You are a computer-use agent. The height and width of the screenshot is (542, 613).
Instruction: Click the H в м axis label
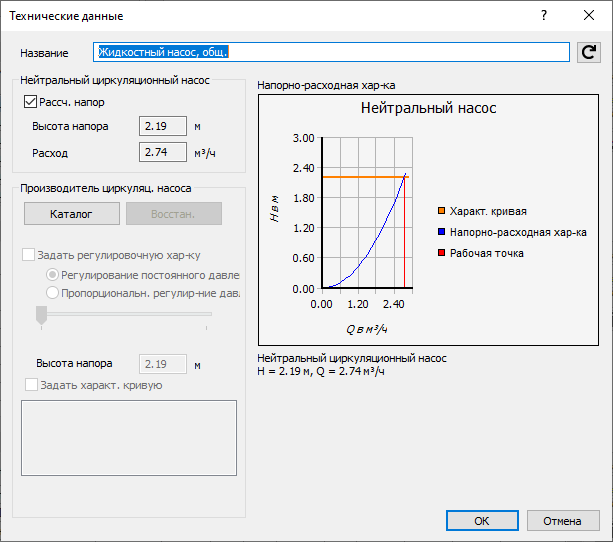(x=275, y=208)
